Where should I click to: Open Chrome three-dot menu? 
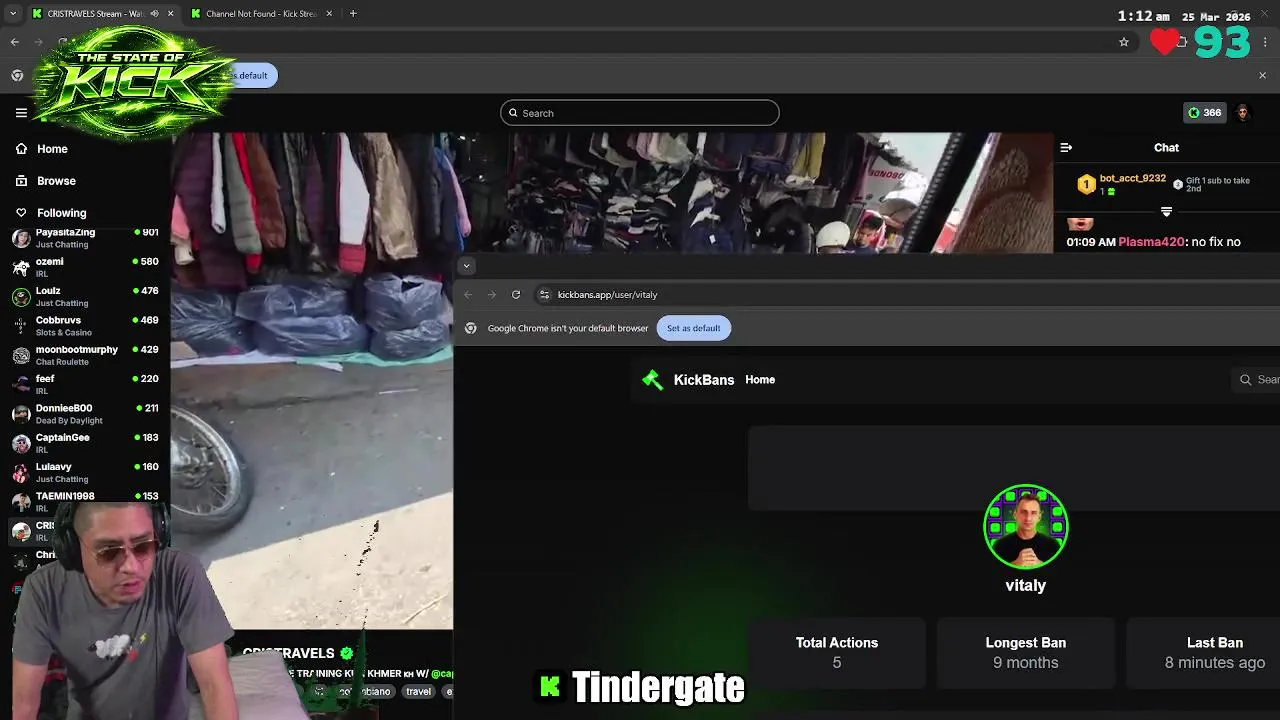coord(1266,42)
